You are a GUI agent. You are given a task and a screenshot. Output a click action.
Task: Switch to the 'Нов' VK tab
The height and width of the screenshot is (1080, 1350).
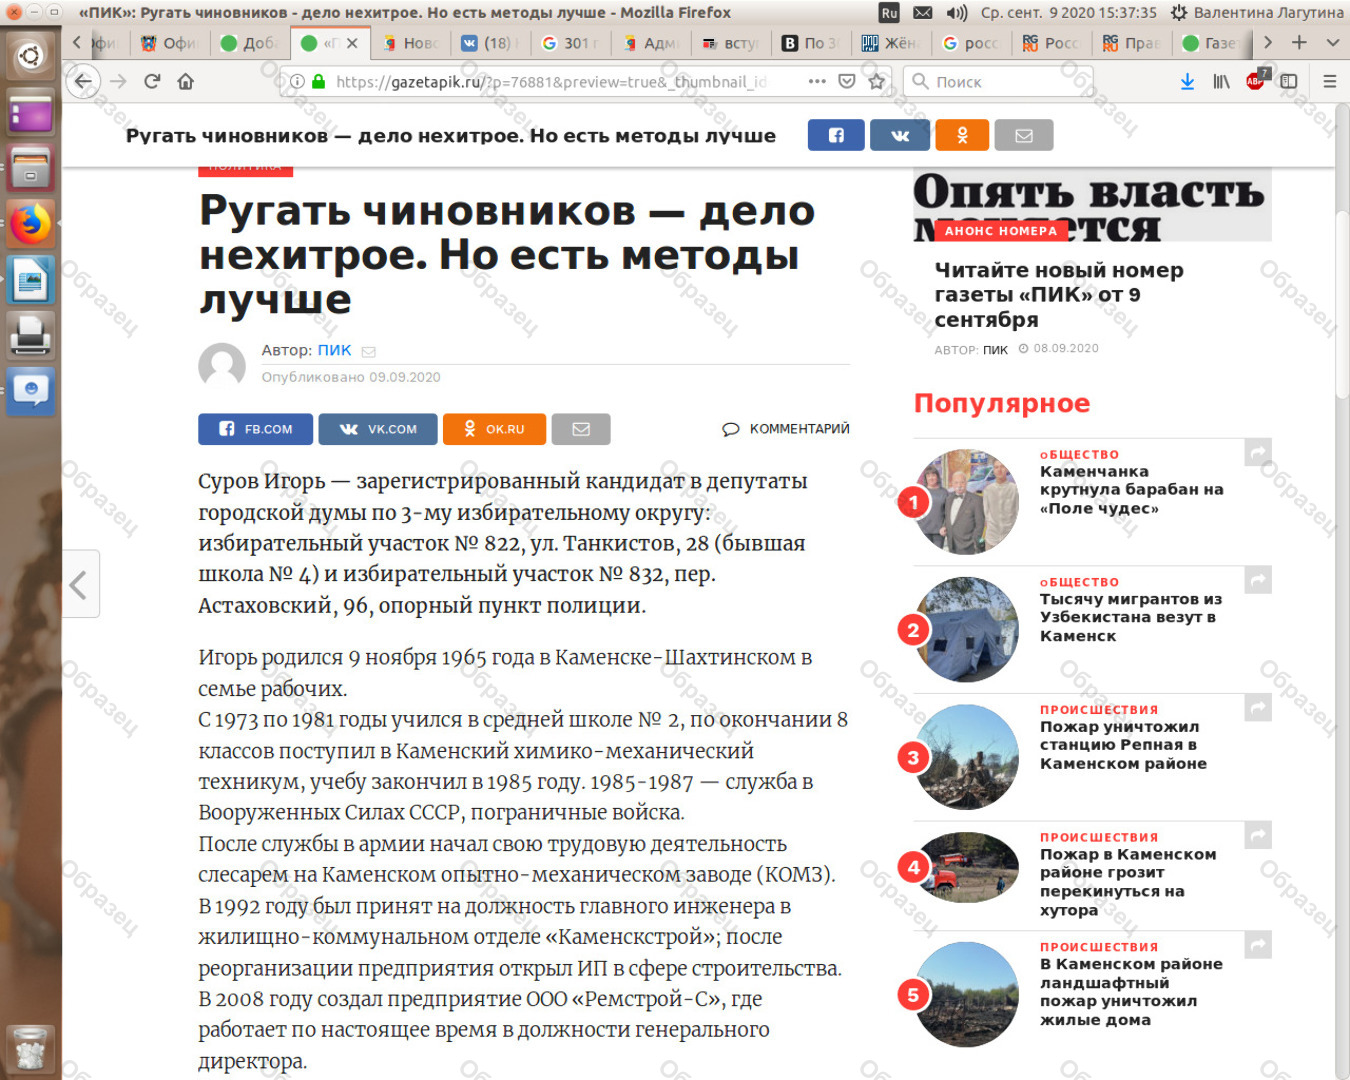412,43
